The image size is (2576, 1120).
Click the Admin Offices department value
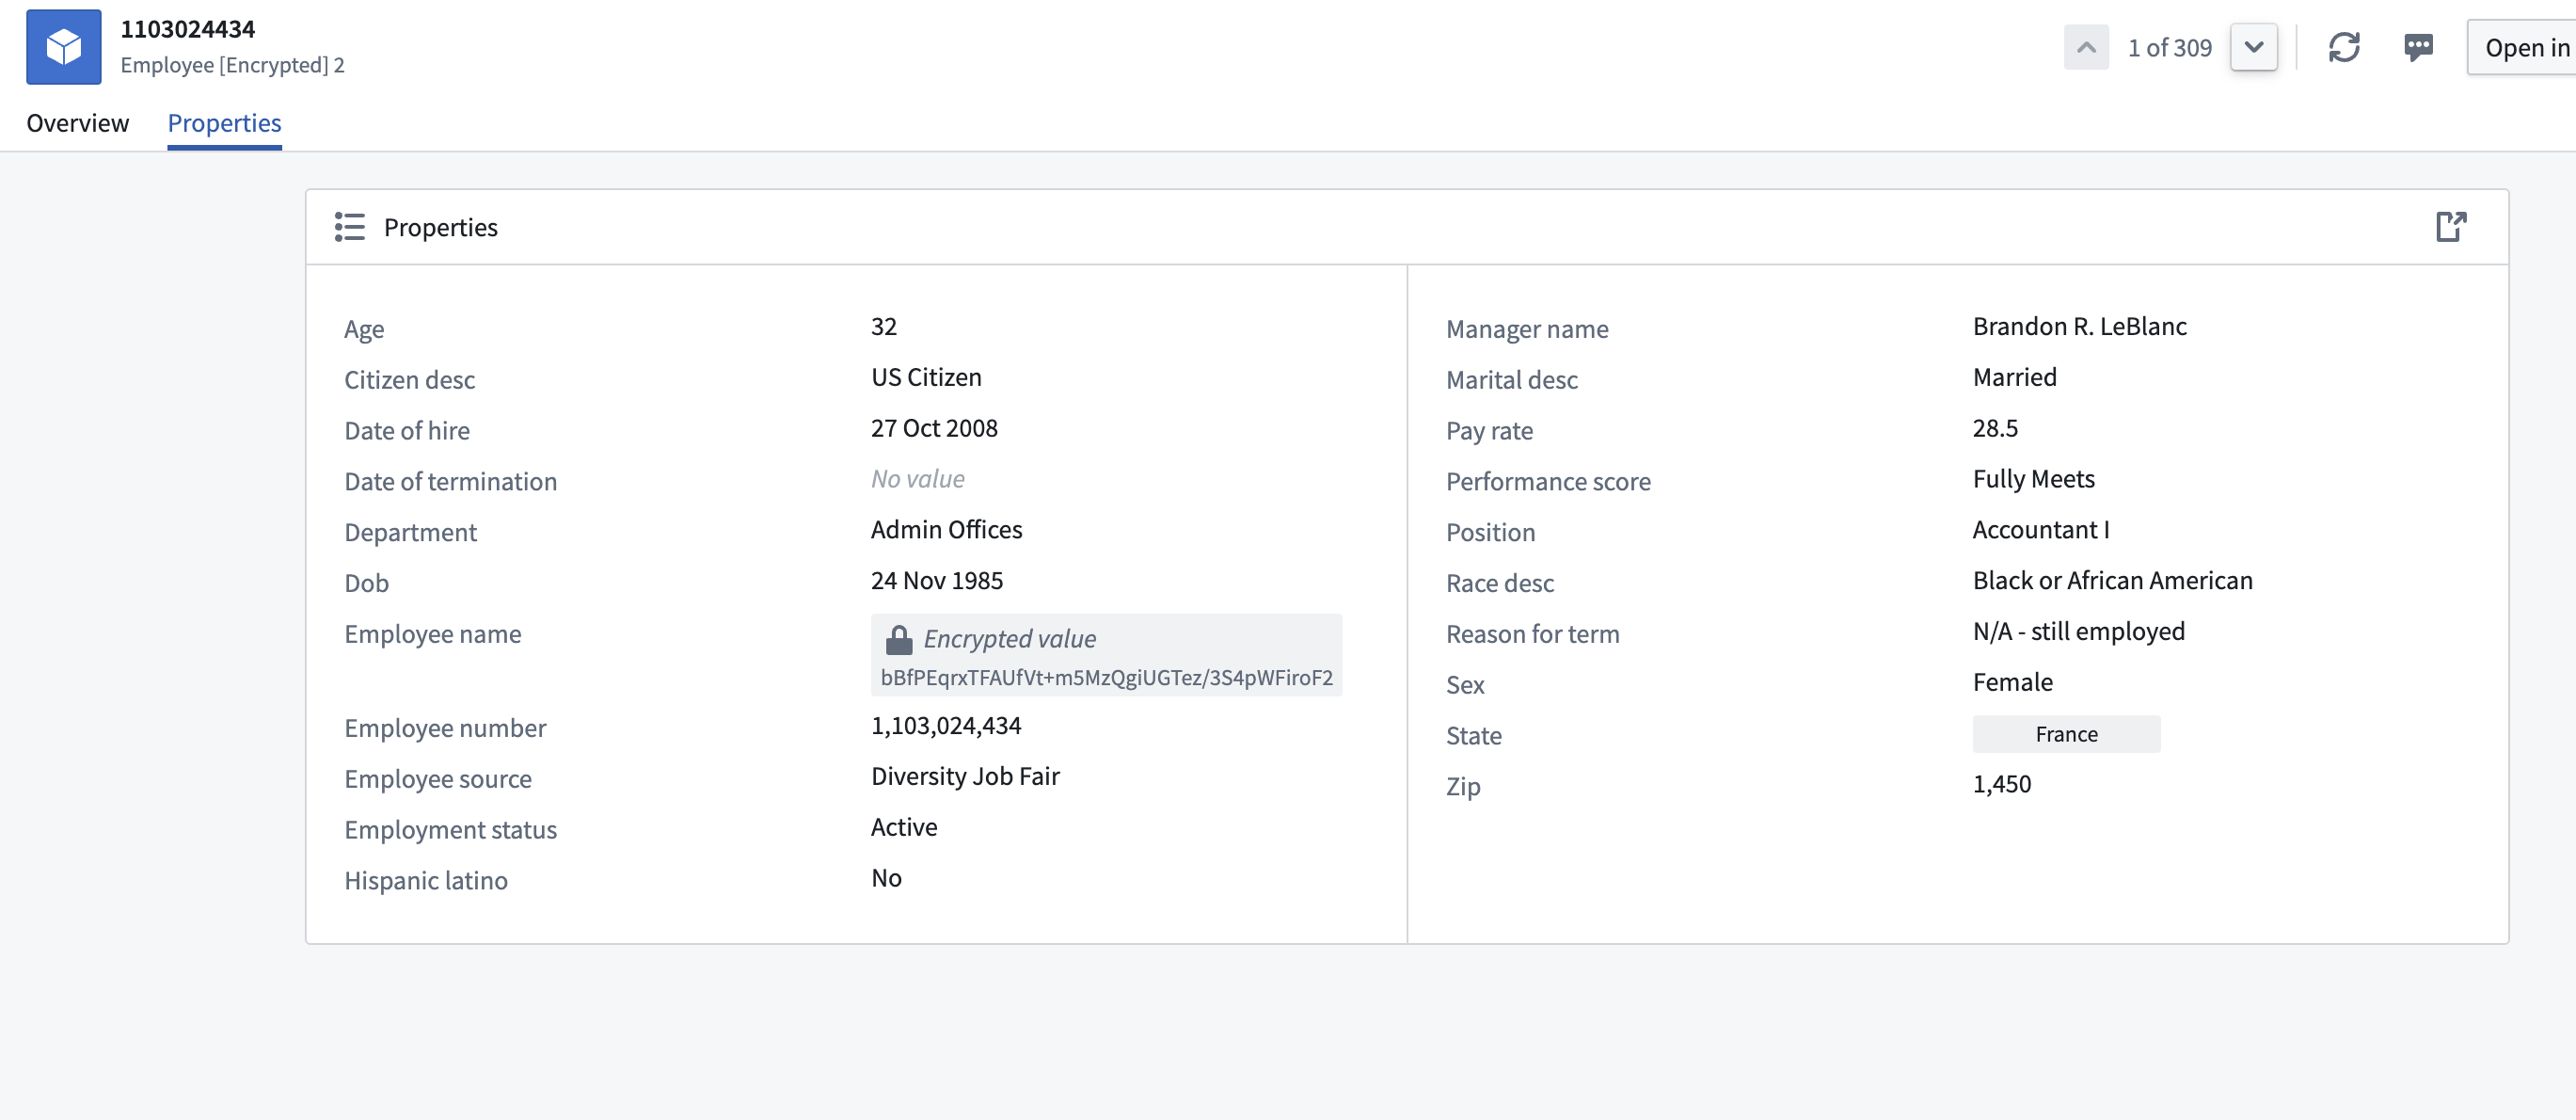pyautogui.click(x=946, y=530)
